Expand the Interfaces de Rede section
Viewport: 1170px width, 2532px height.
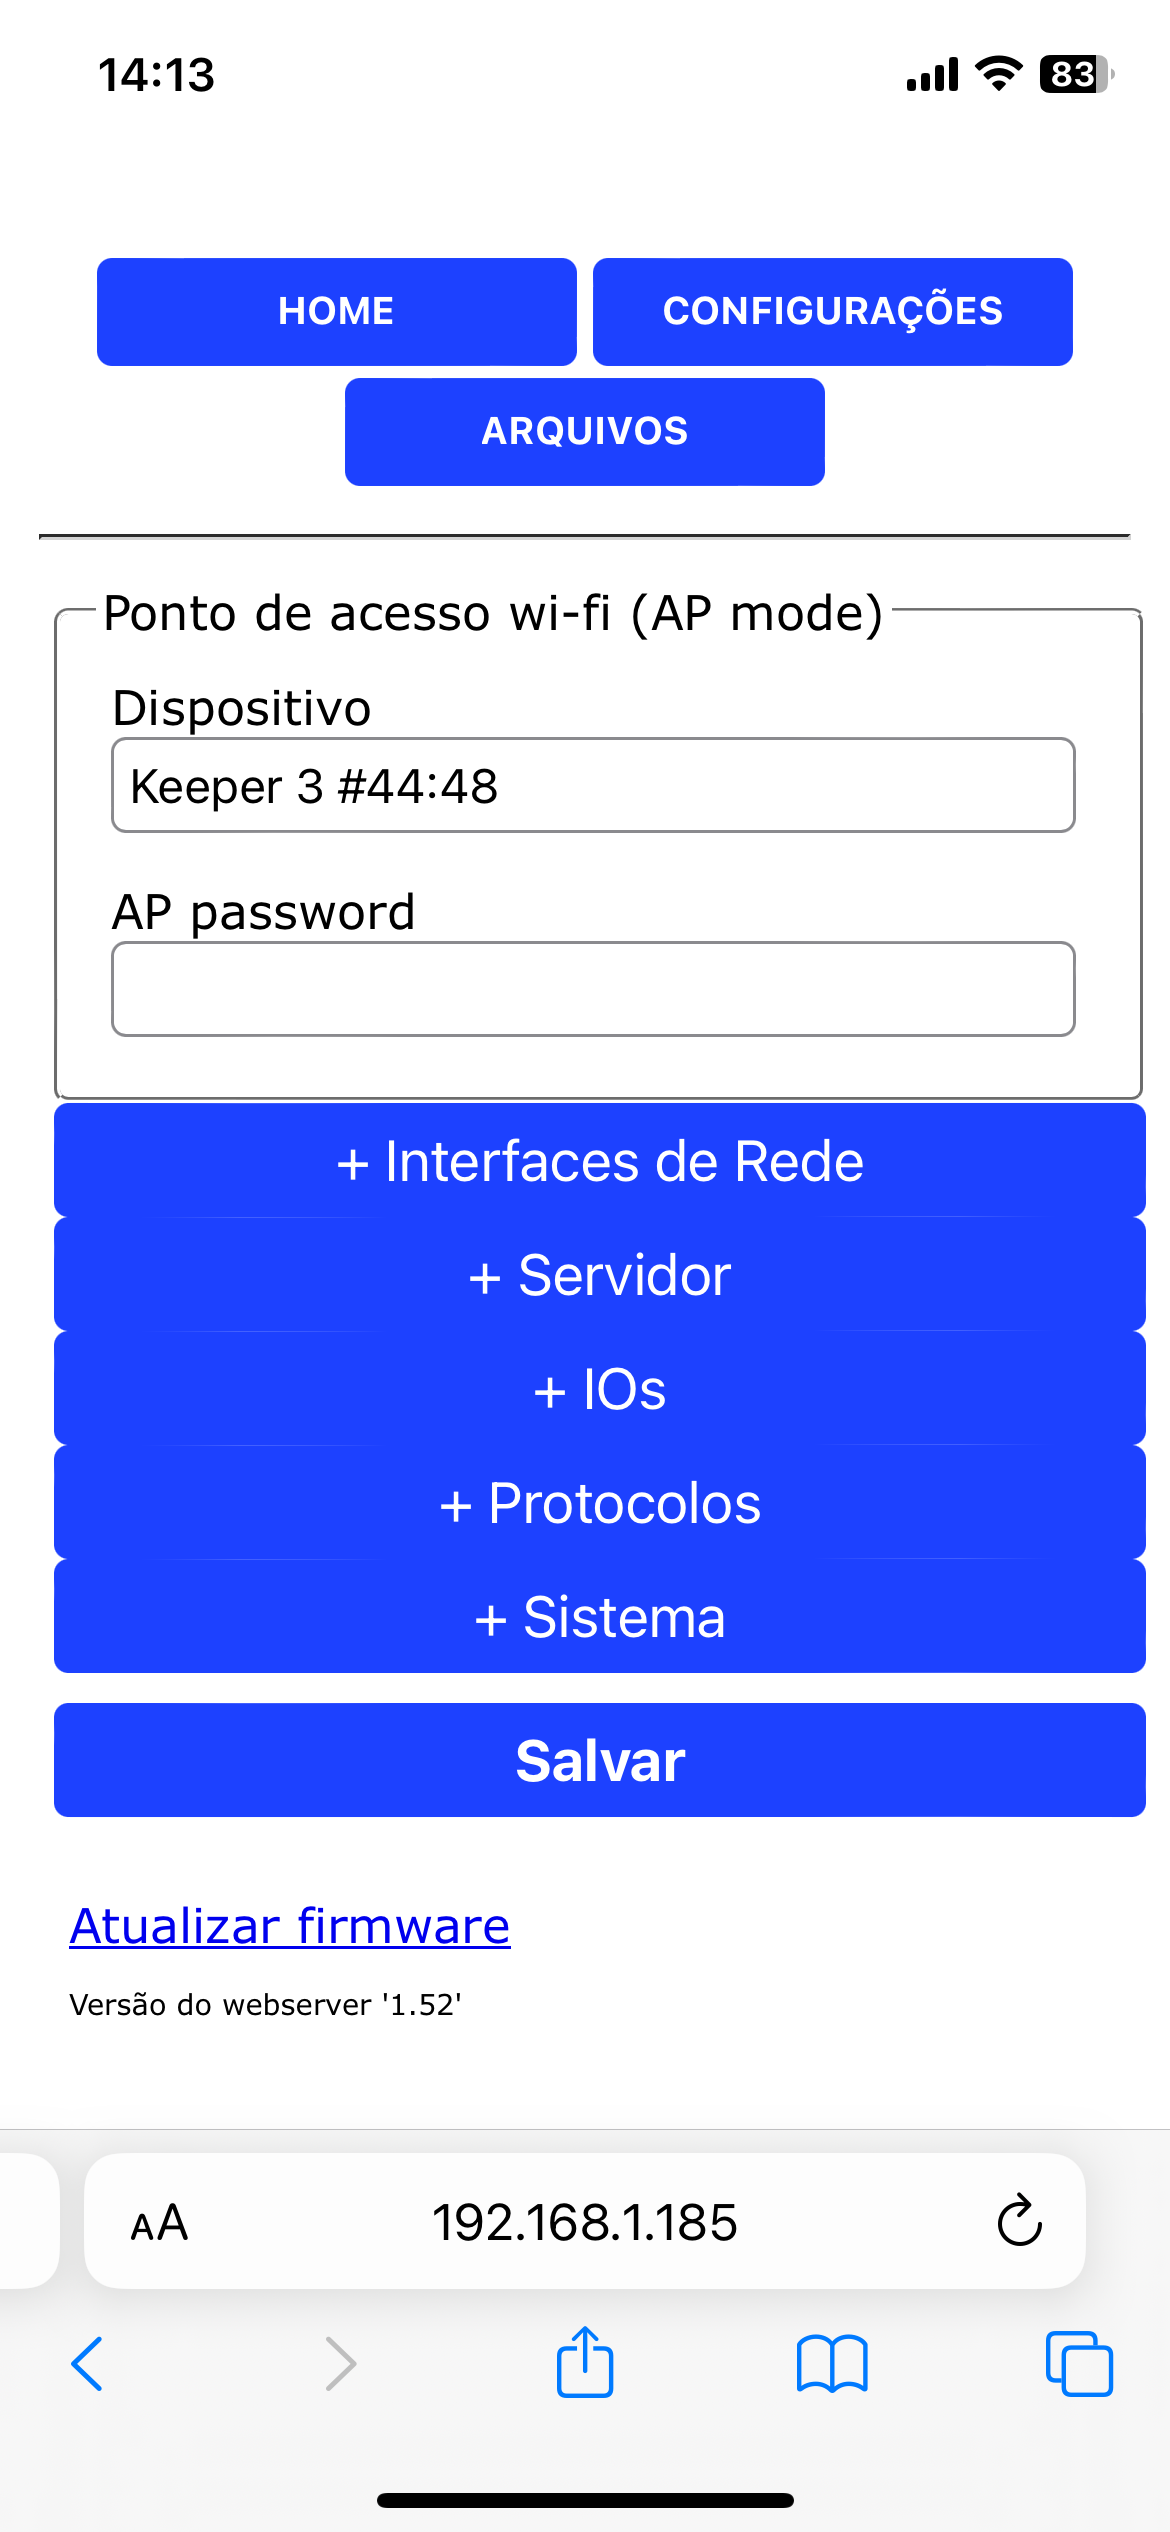(600, 1161)
